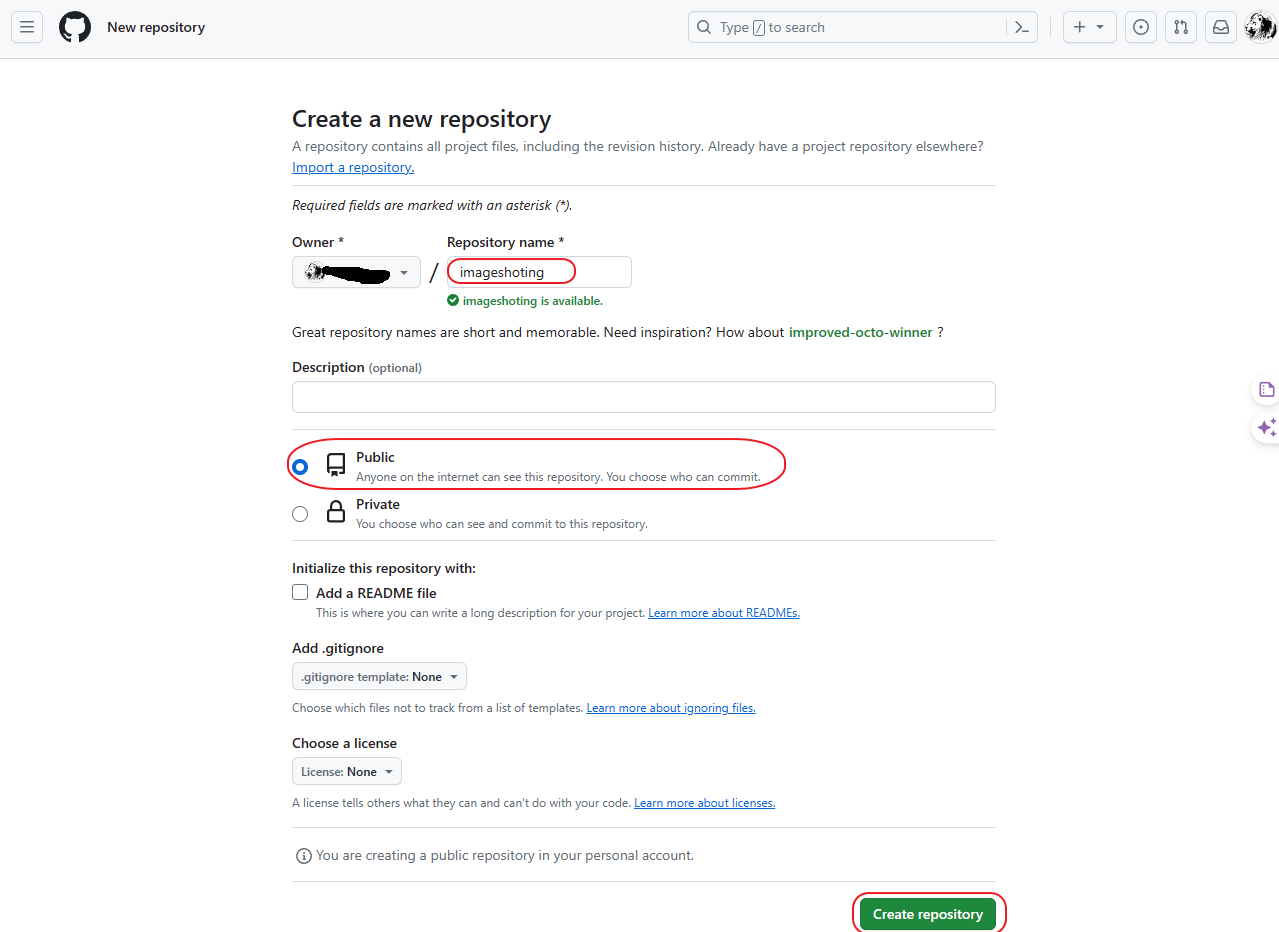This screenshot has height=932, width=1279.
Task: Follow the Import a repository link
Action: coord(353,167)
